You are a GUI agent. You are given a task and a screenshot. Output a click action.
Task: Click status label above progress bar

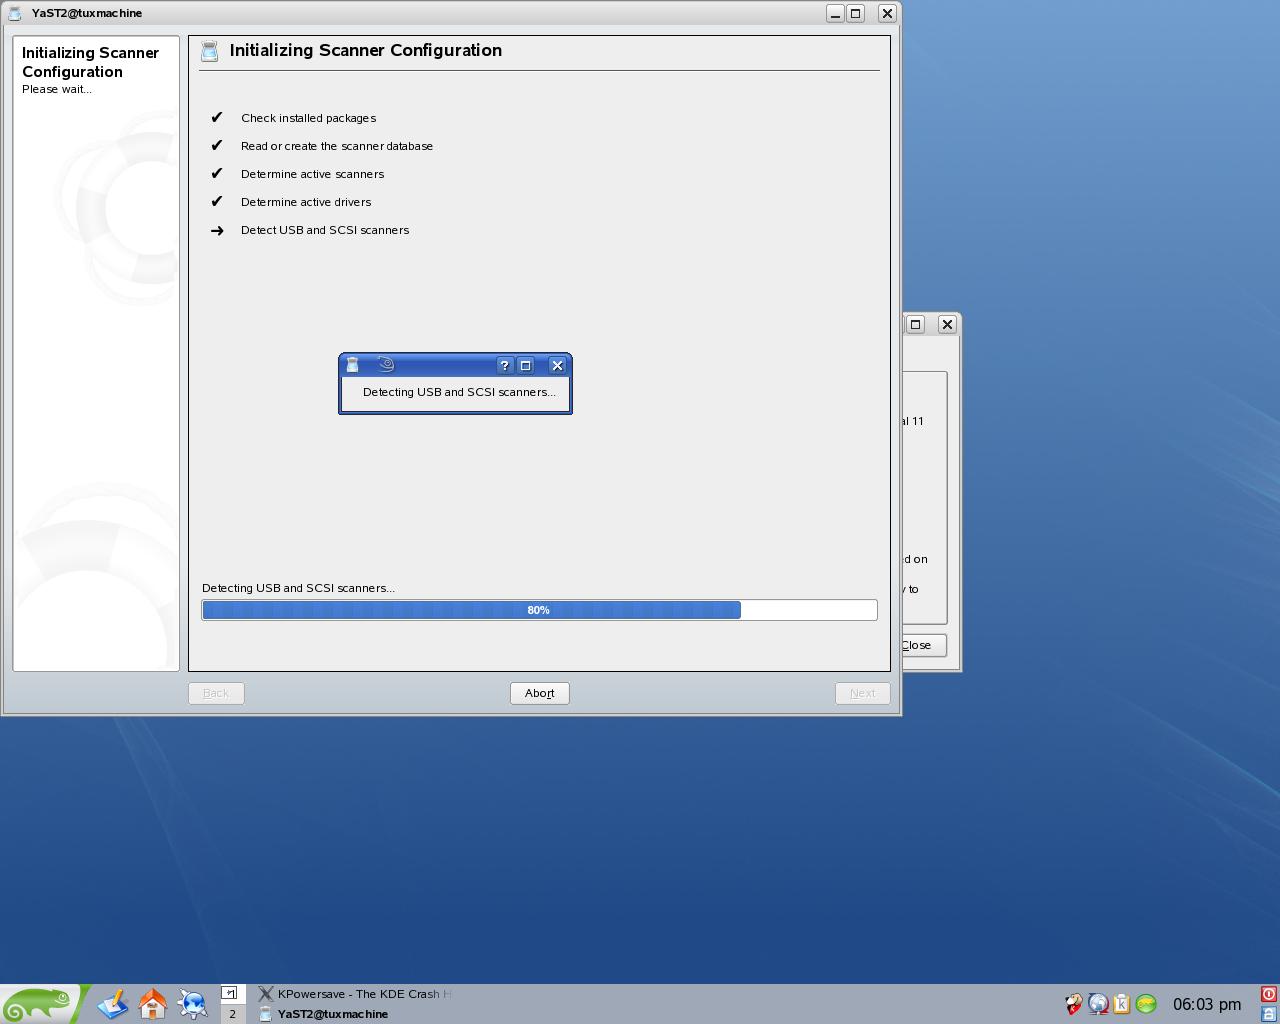[x=298, y=588]
